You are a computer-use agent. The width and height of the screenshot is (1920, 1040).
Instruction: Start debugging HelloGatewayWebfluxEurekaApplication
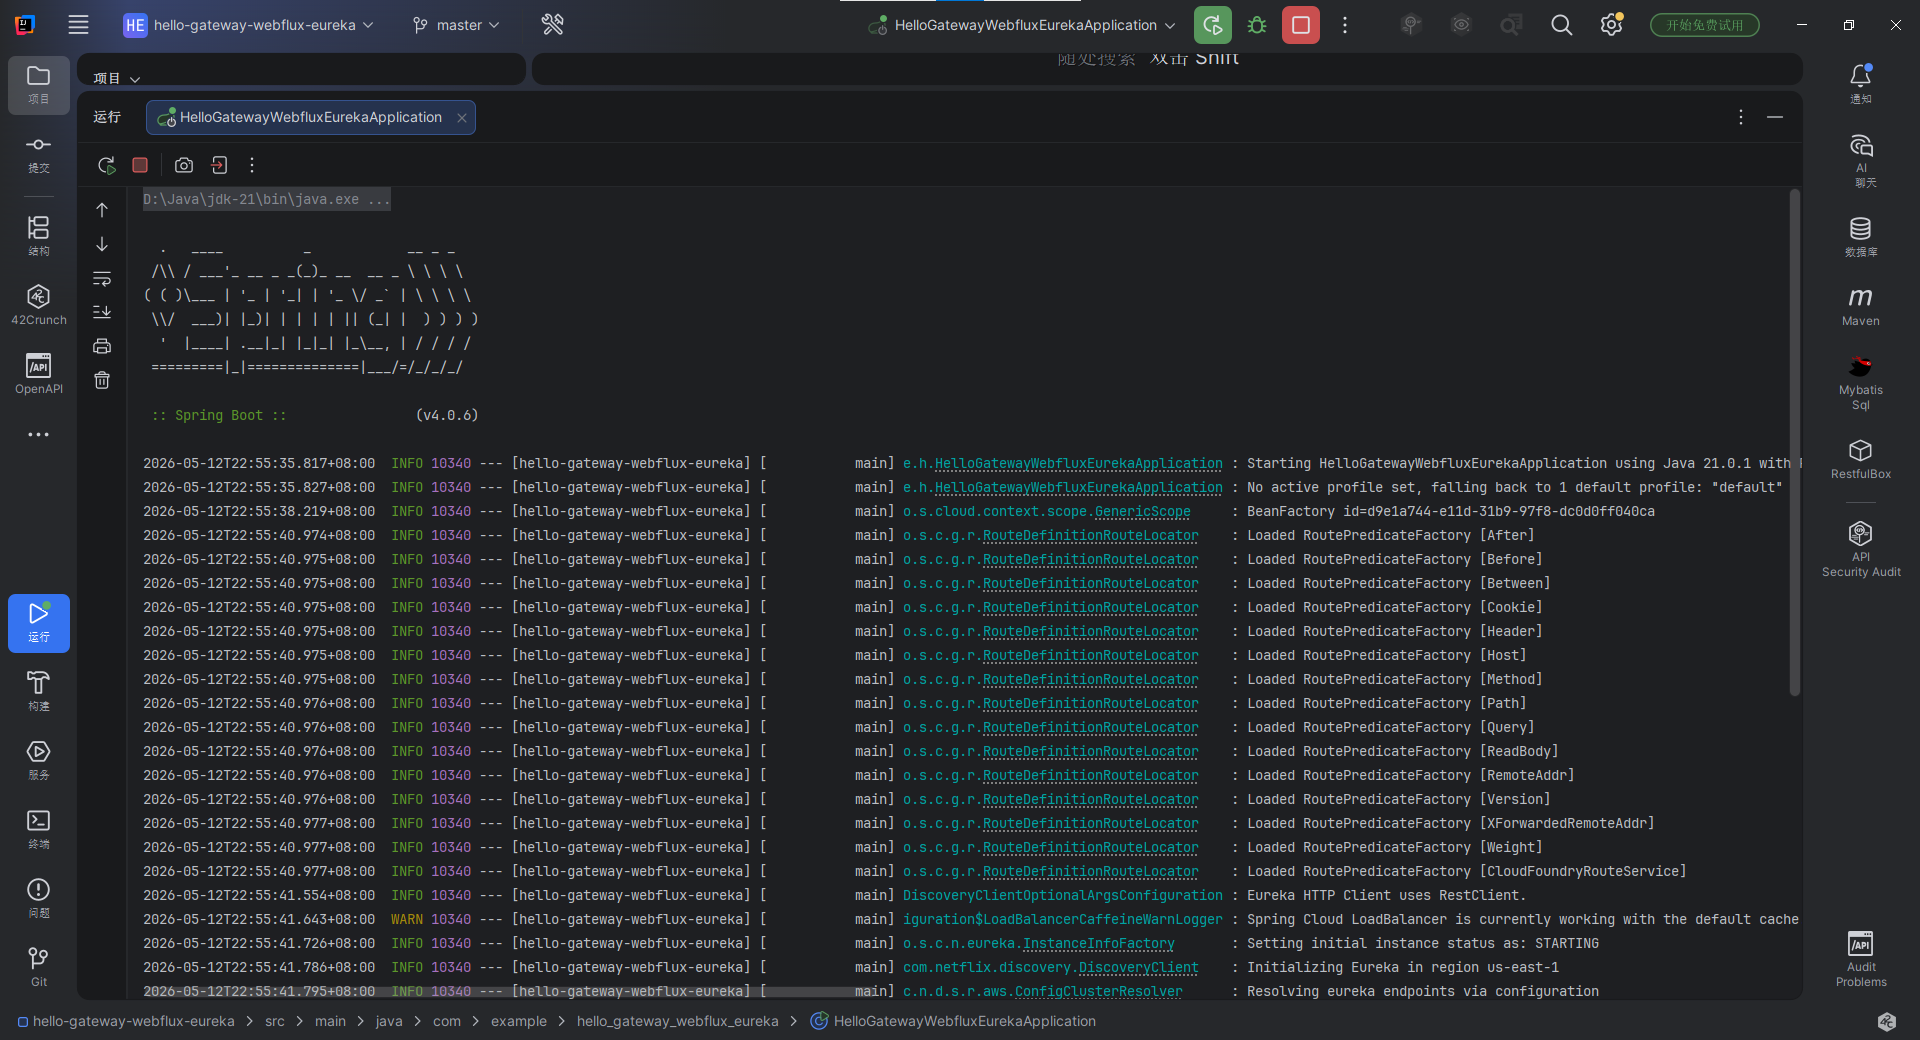click(x=1257, y=25)
